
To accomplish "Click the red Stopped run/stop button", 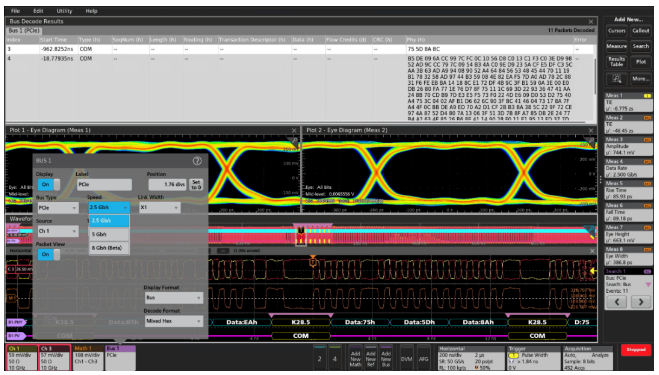I will [x=636, y=350].
